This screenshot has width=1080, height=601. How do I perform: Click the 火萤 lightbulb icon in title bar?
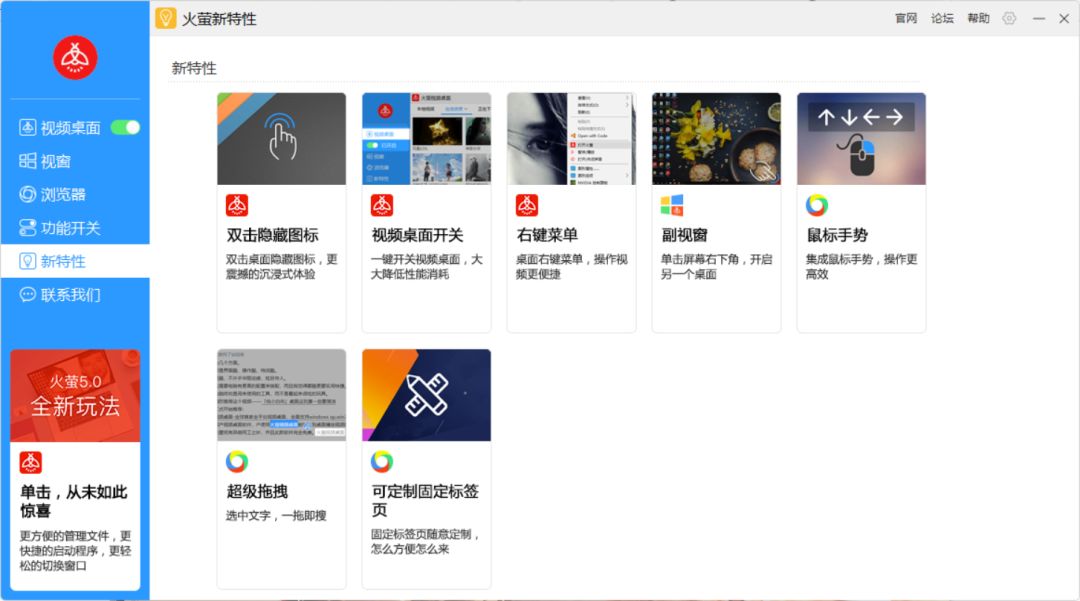click(166, 18)
